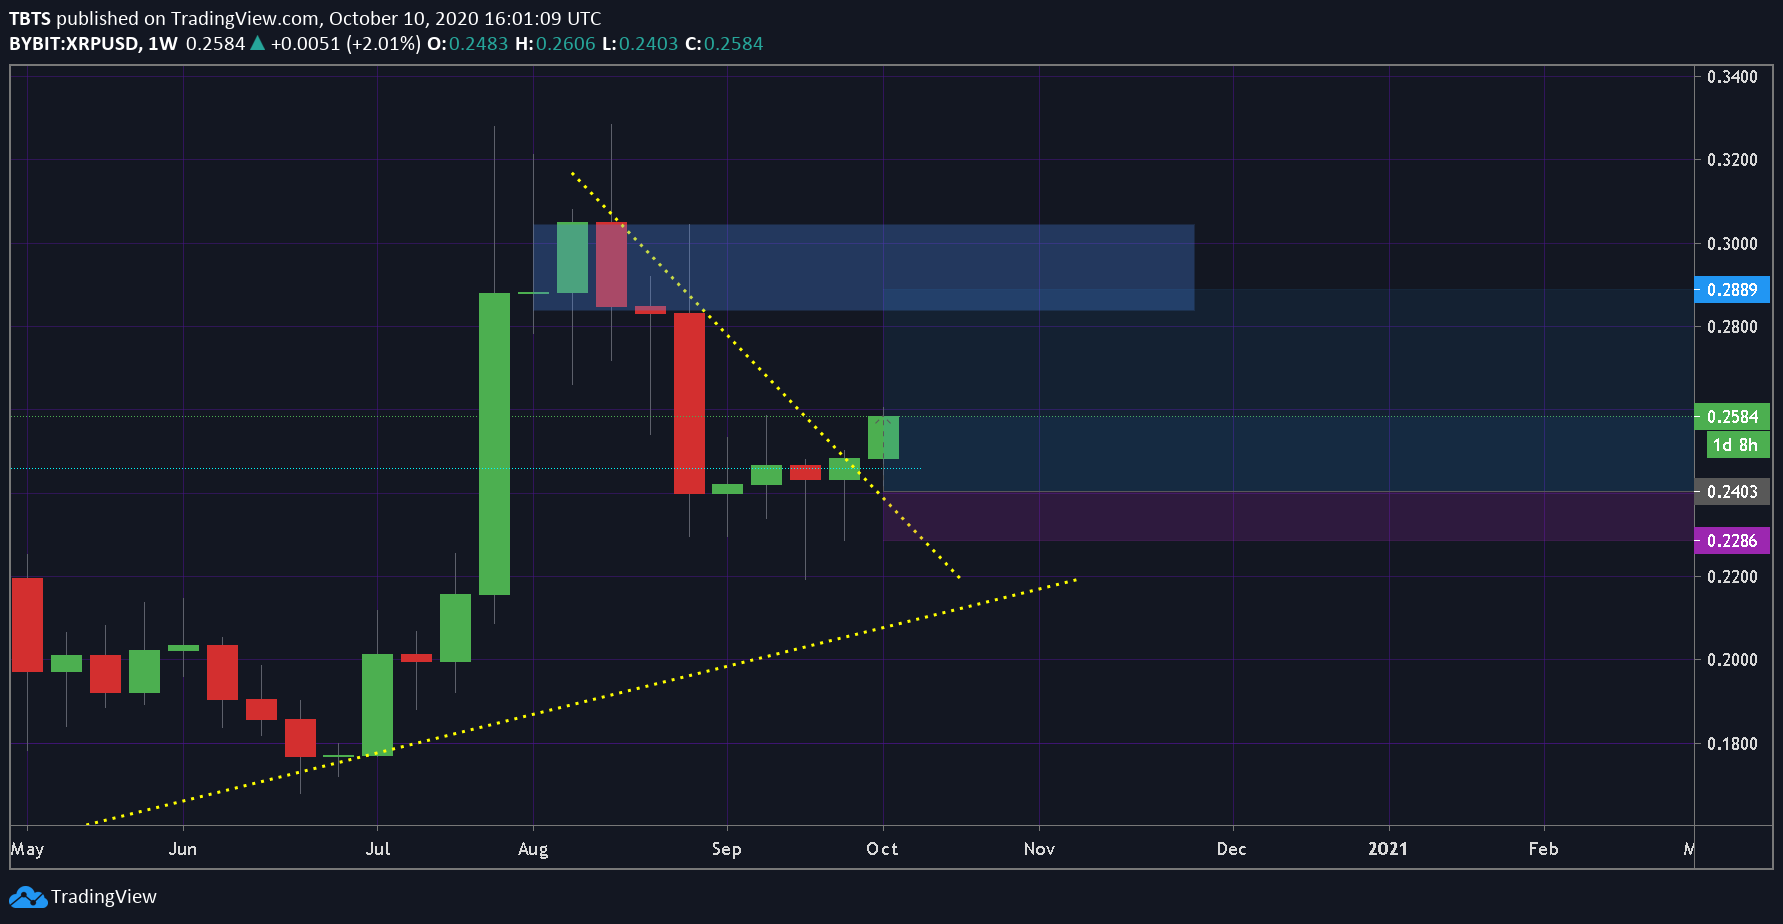Click the large green late-July candle
The image size is (1783, 924).
pyautogui.click(x=494, y=444)
